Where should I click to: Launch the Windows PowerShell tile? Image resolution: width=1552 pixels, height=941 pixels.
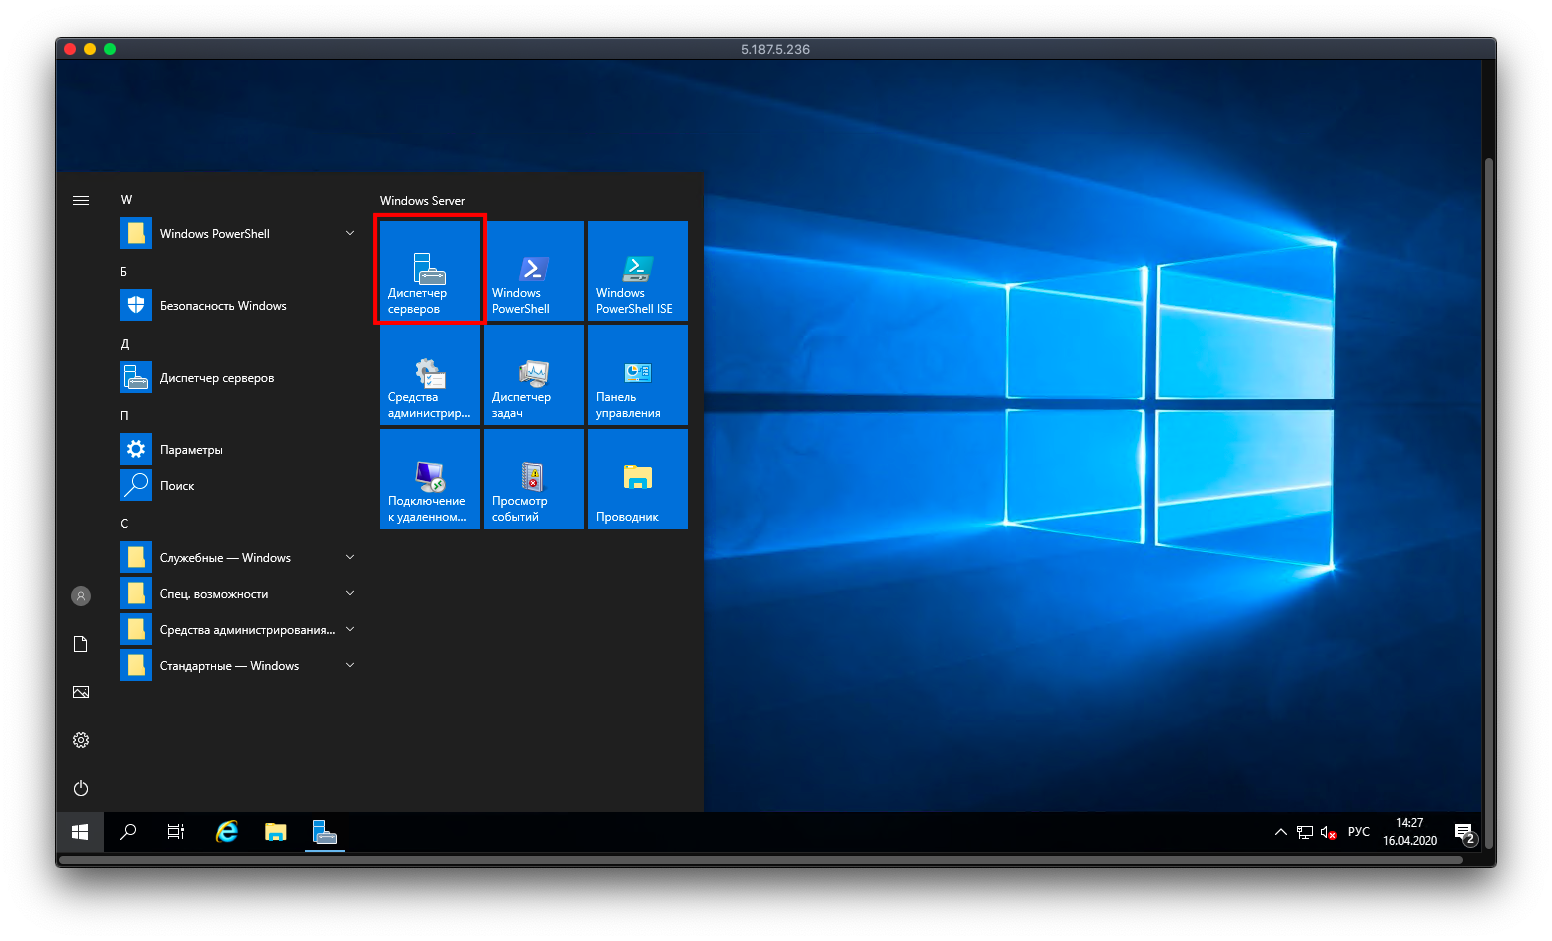tap(534, 270)
